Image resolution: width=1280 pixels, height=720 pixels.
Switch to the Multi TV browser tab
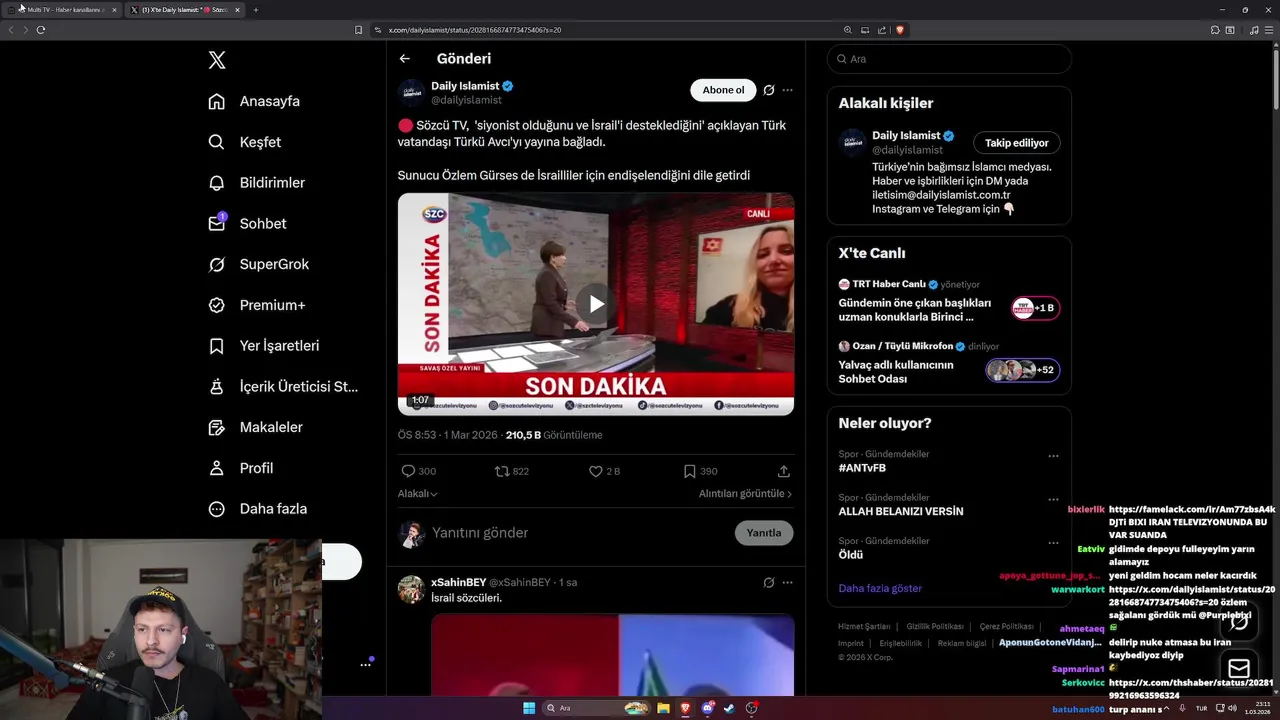pyautogui.click(x=62, y=10)
